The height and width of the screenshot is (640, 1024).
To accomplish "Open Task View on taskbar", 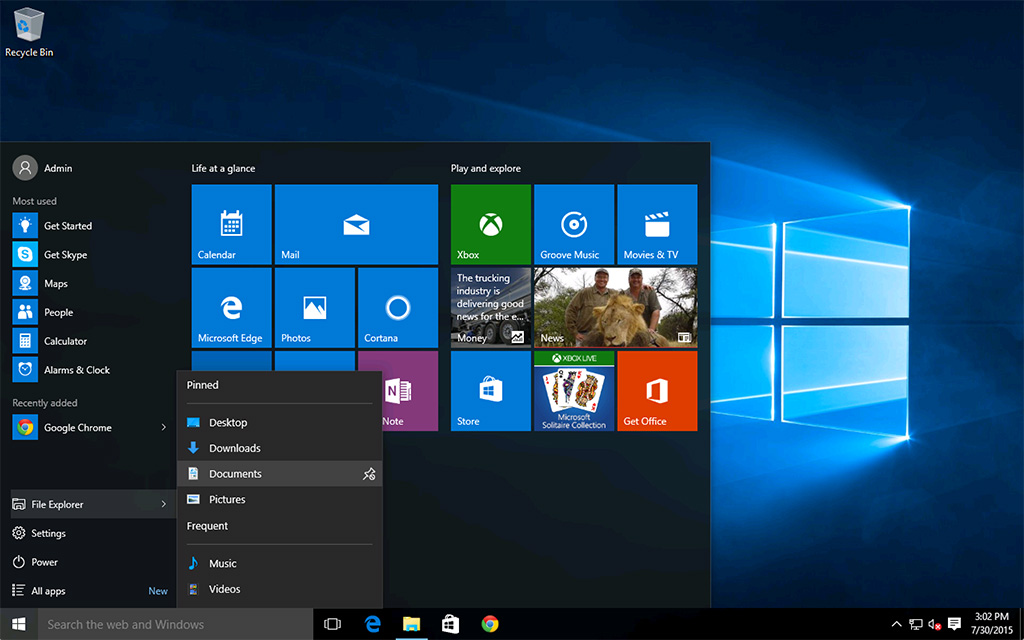I will (332, 624).
